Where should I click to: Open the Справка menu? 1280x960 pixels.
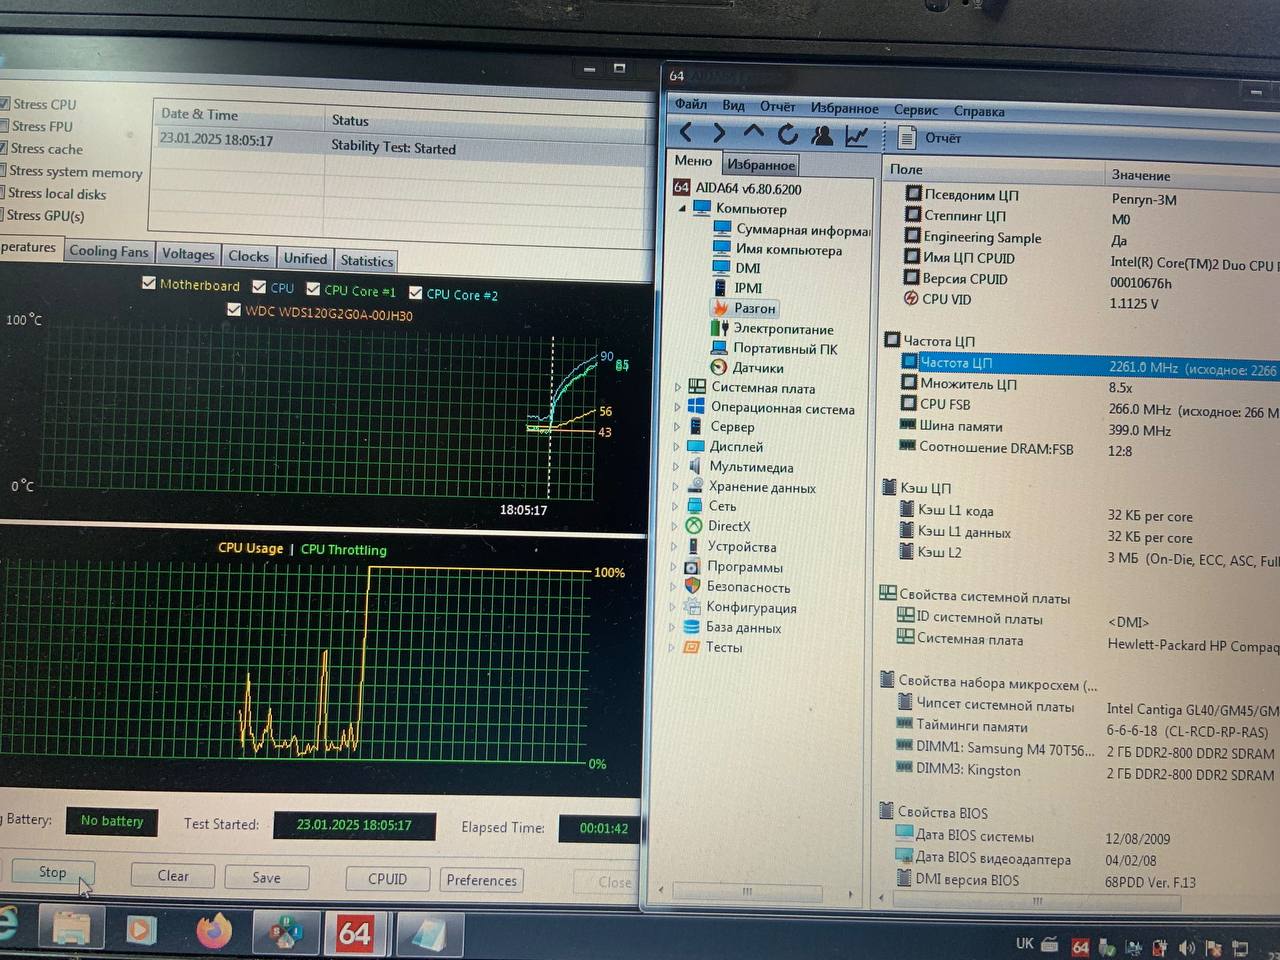point(979,111)
